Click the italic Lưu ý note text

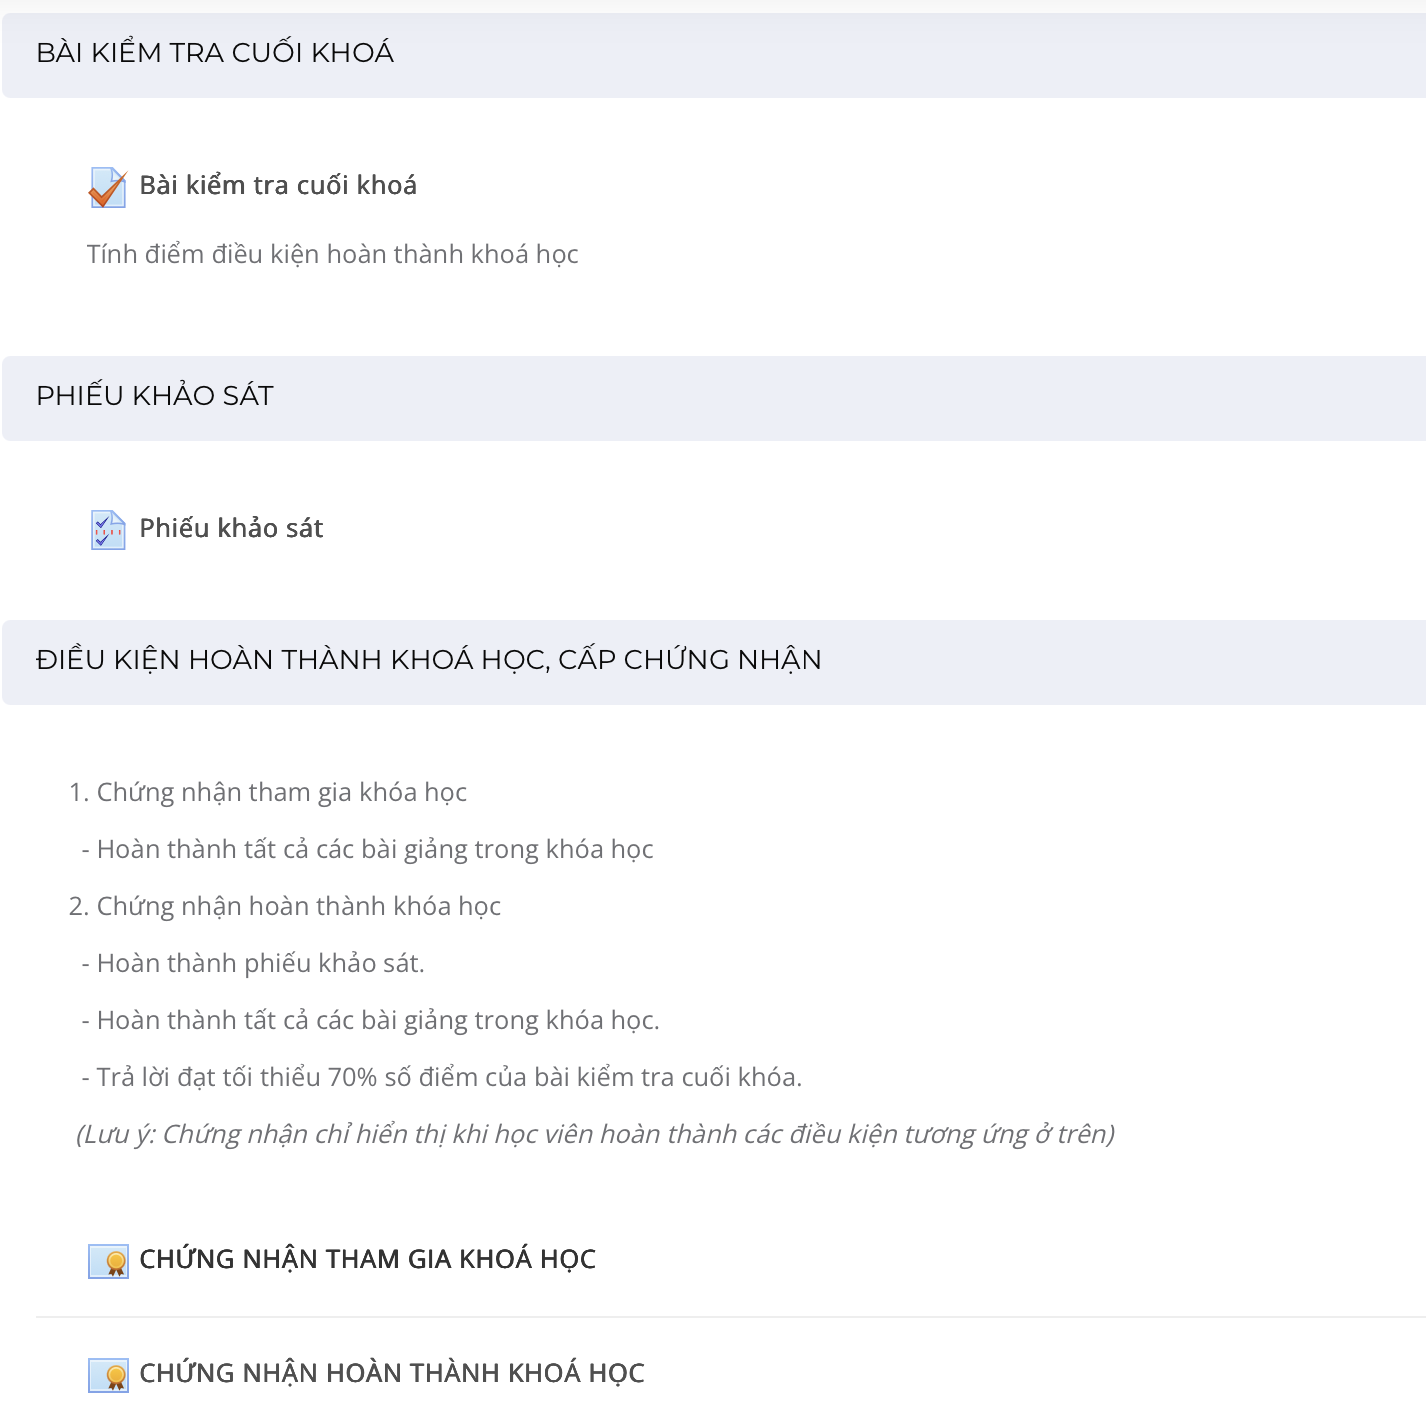click(595, 1134)
